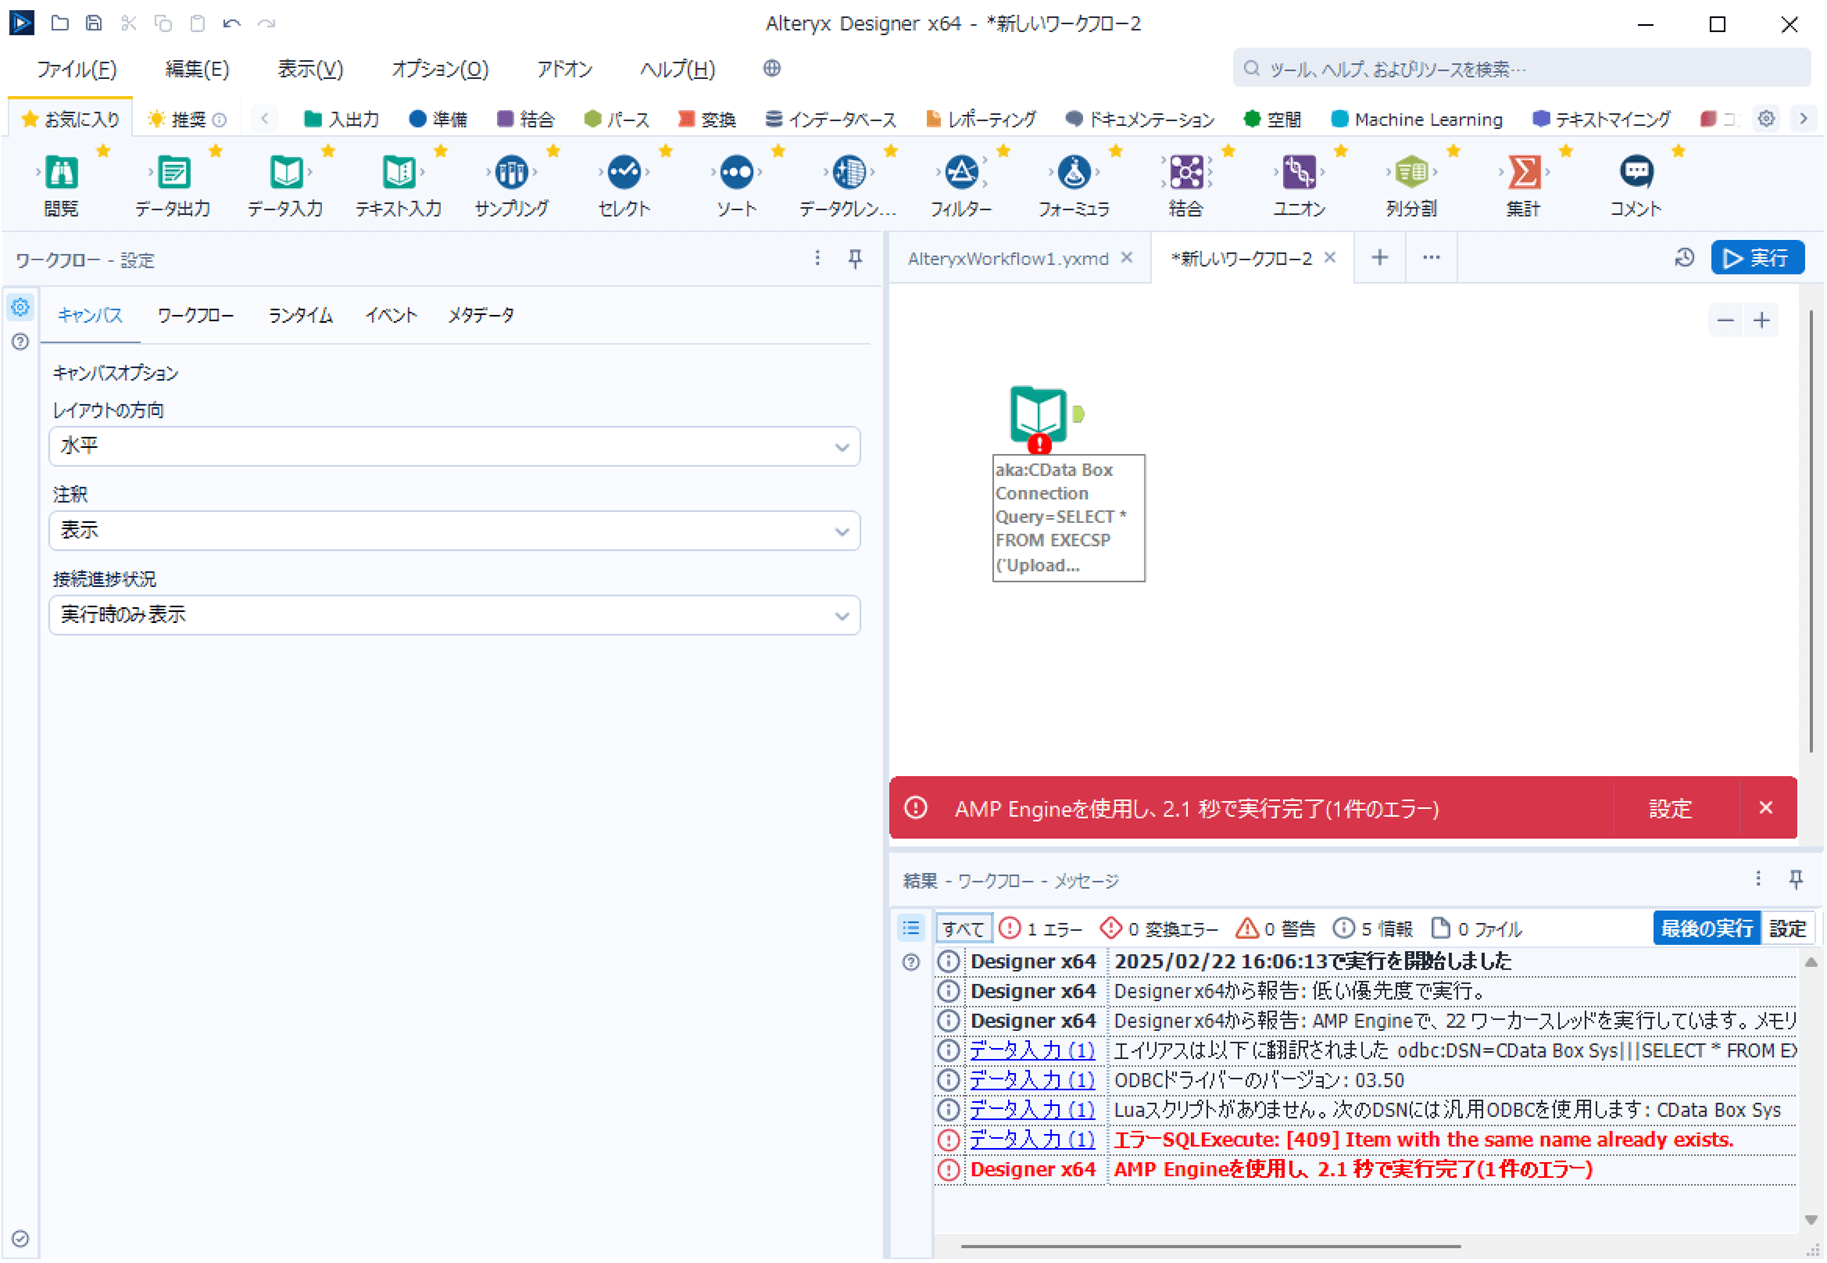1827x1263 pixels.
Task: Select the データ入力 tool in palette
Action: tap(286, 172)
